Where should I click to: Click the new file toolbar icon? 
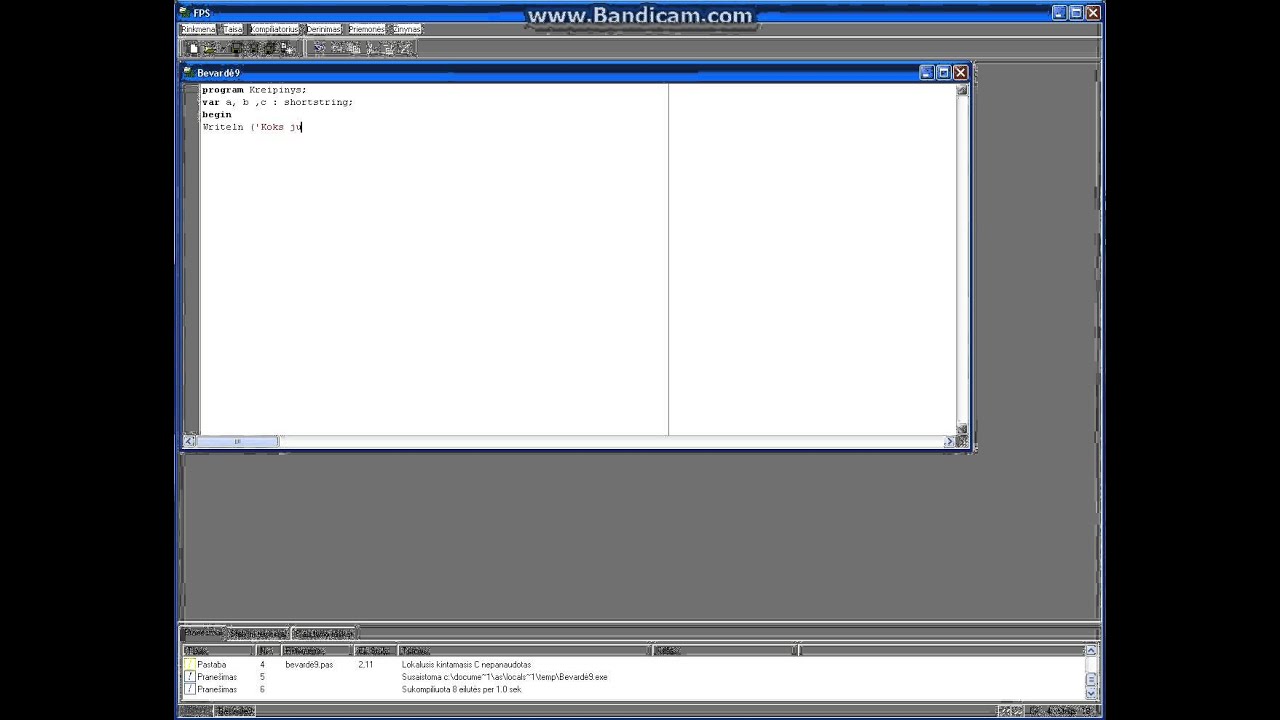pyautogui.click(x=194, y=48)
